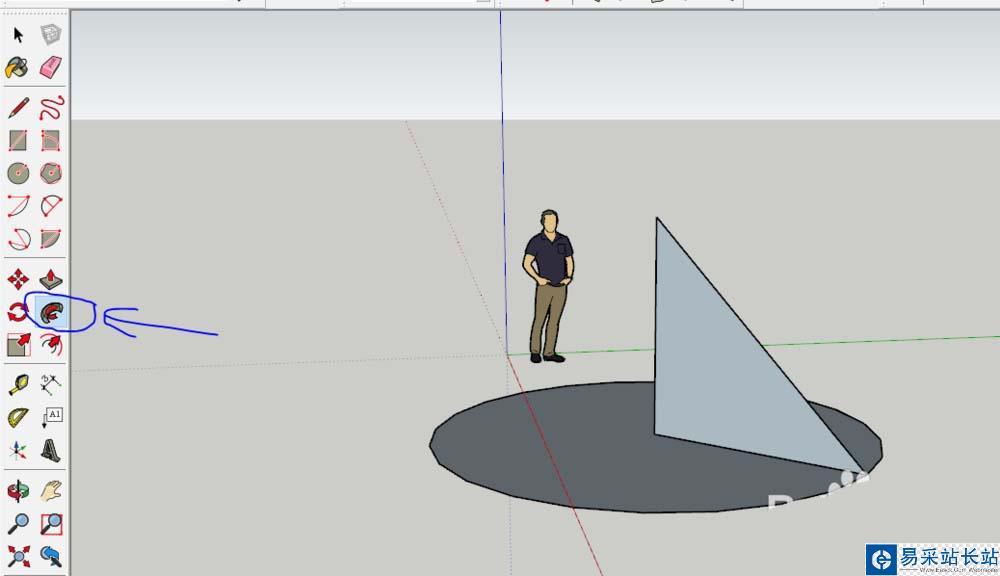Click the standing human figure in the model

pos(548,286)
